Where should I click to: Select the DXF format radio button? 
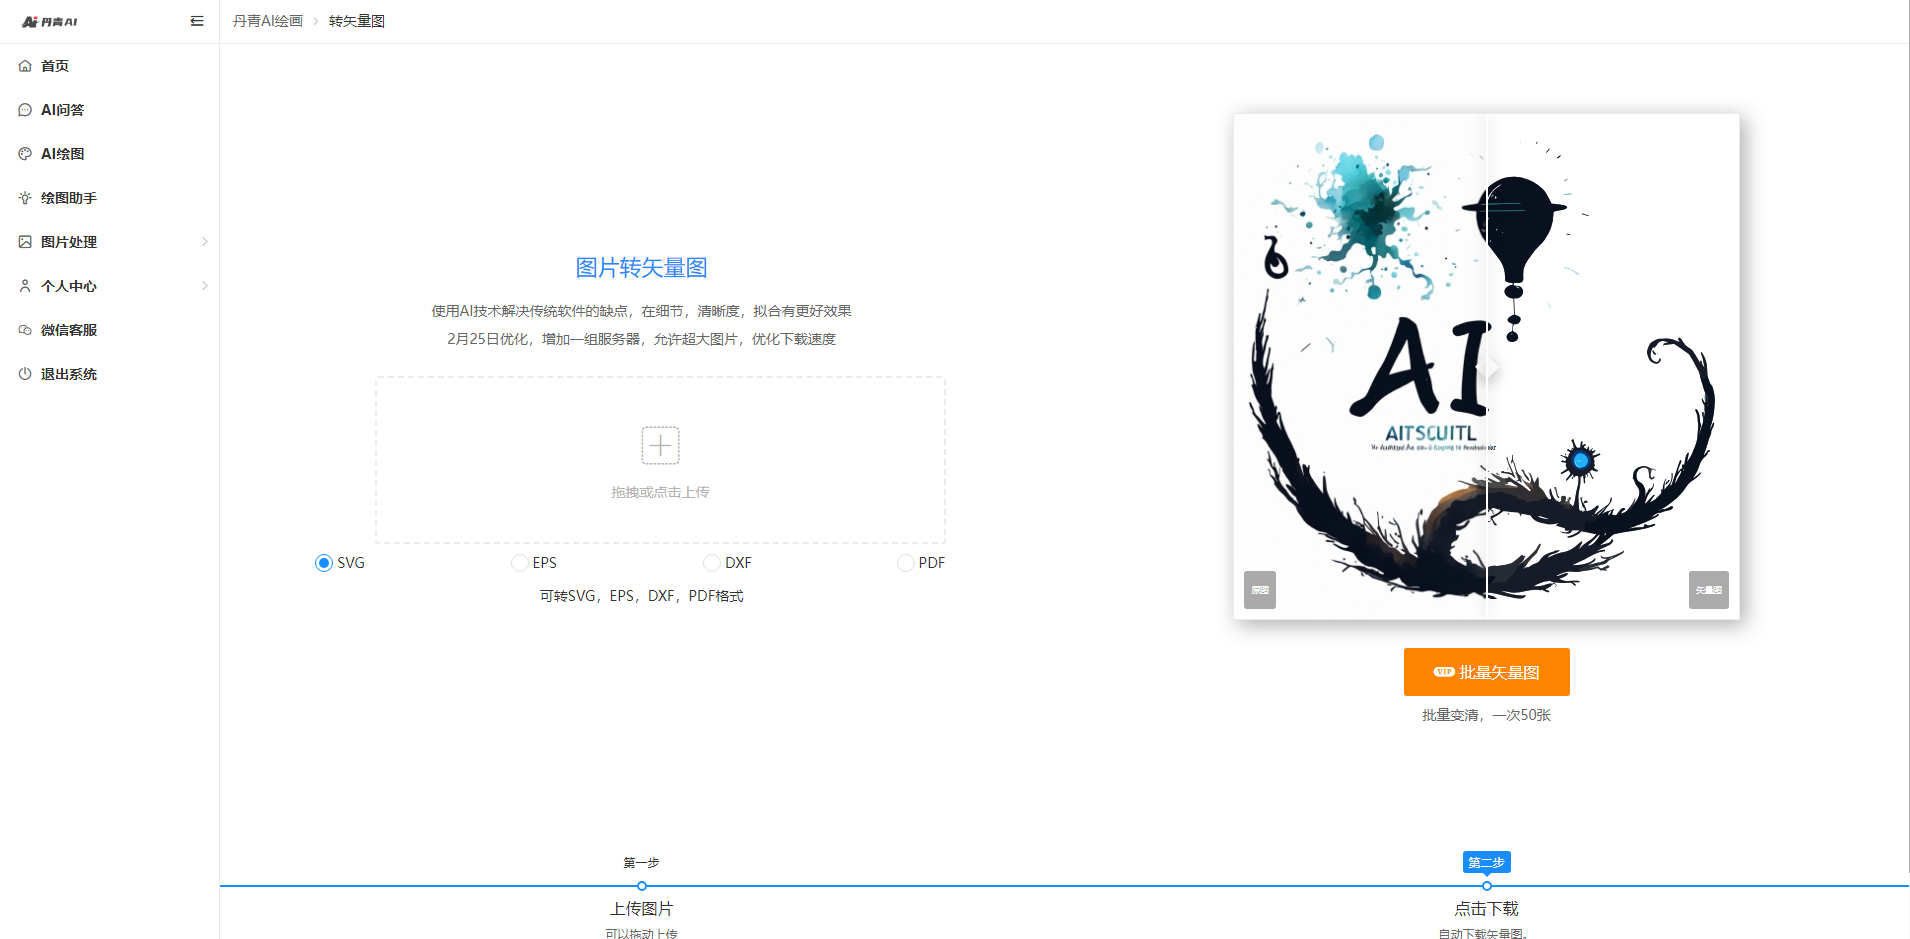point(711,563)
